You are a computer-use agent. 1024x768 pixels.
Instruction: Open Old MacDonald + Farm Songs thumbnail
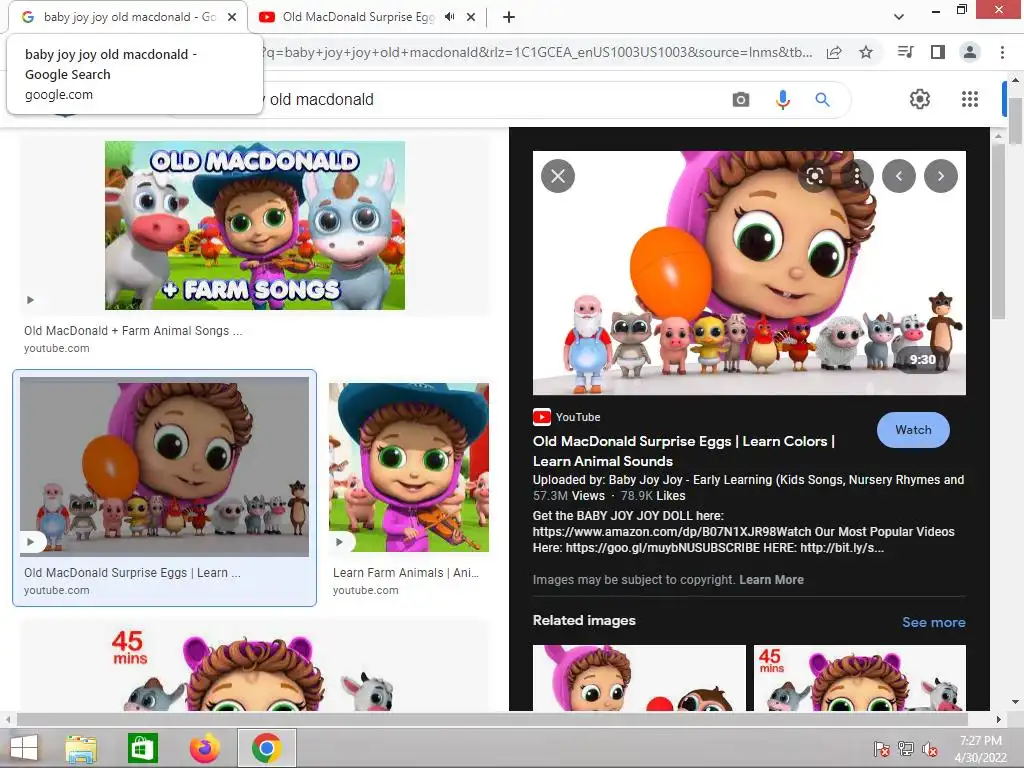(x=255, y=225)
